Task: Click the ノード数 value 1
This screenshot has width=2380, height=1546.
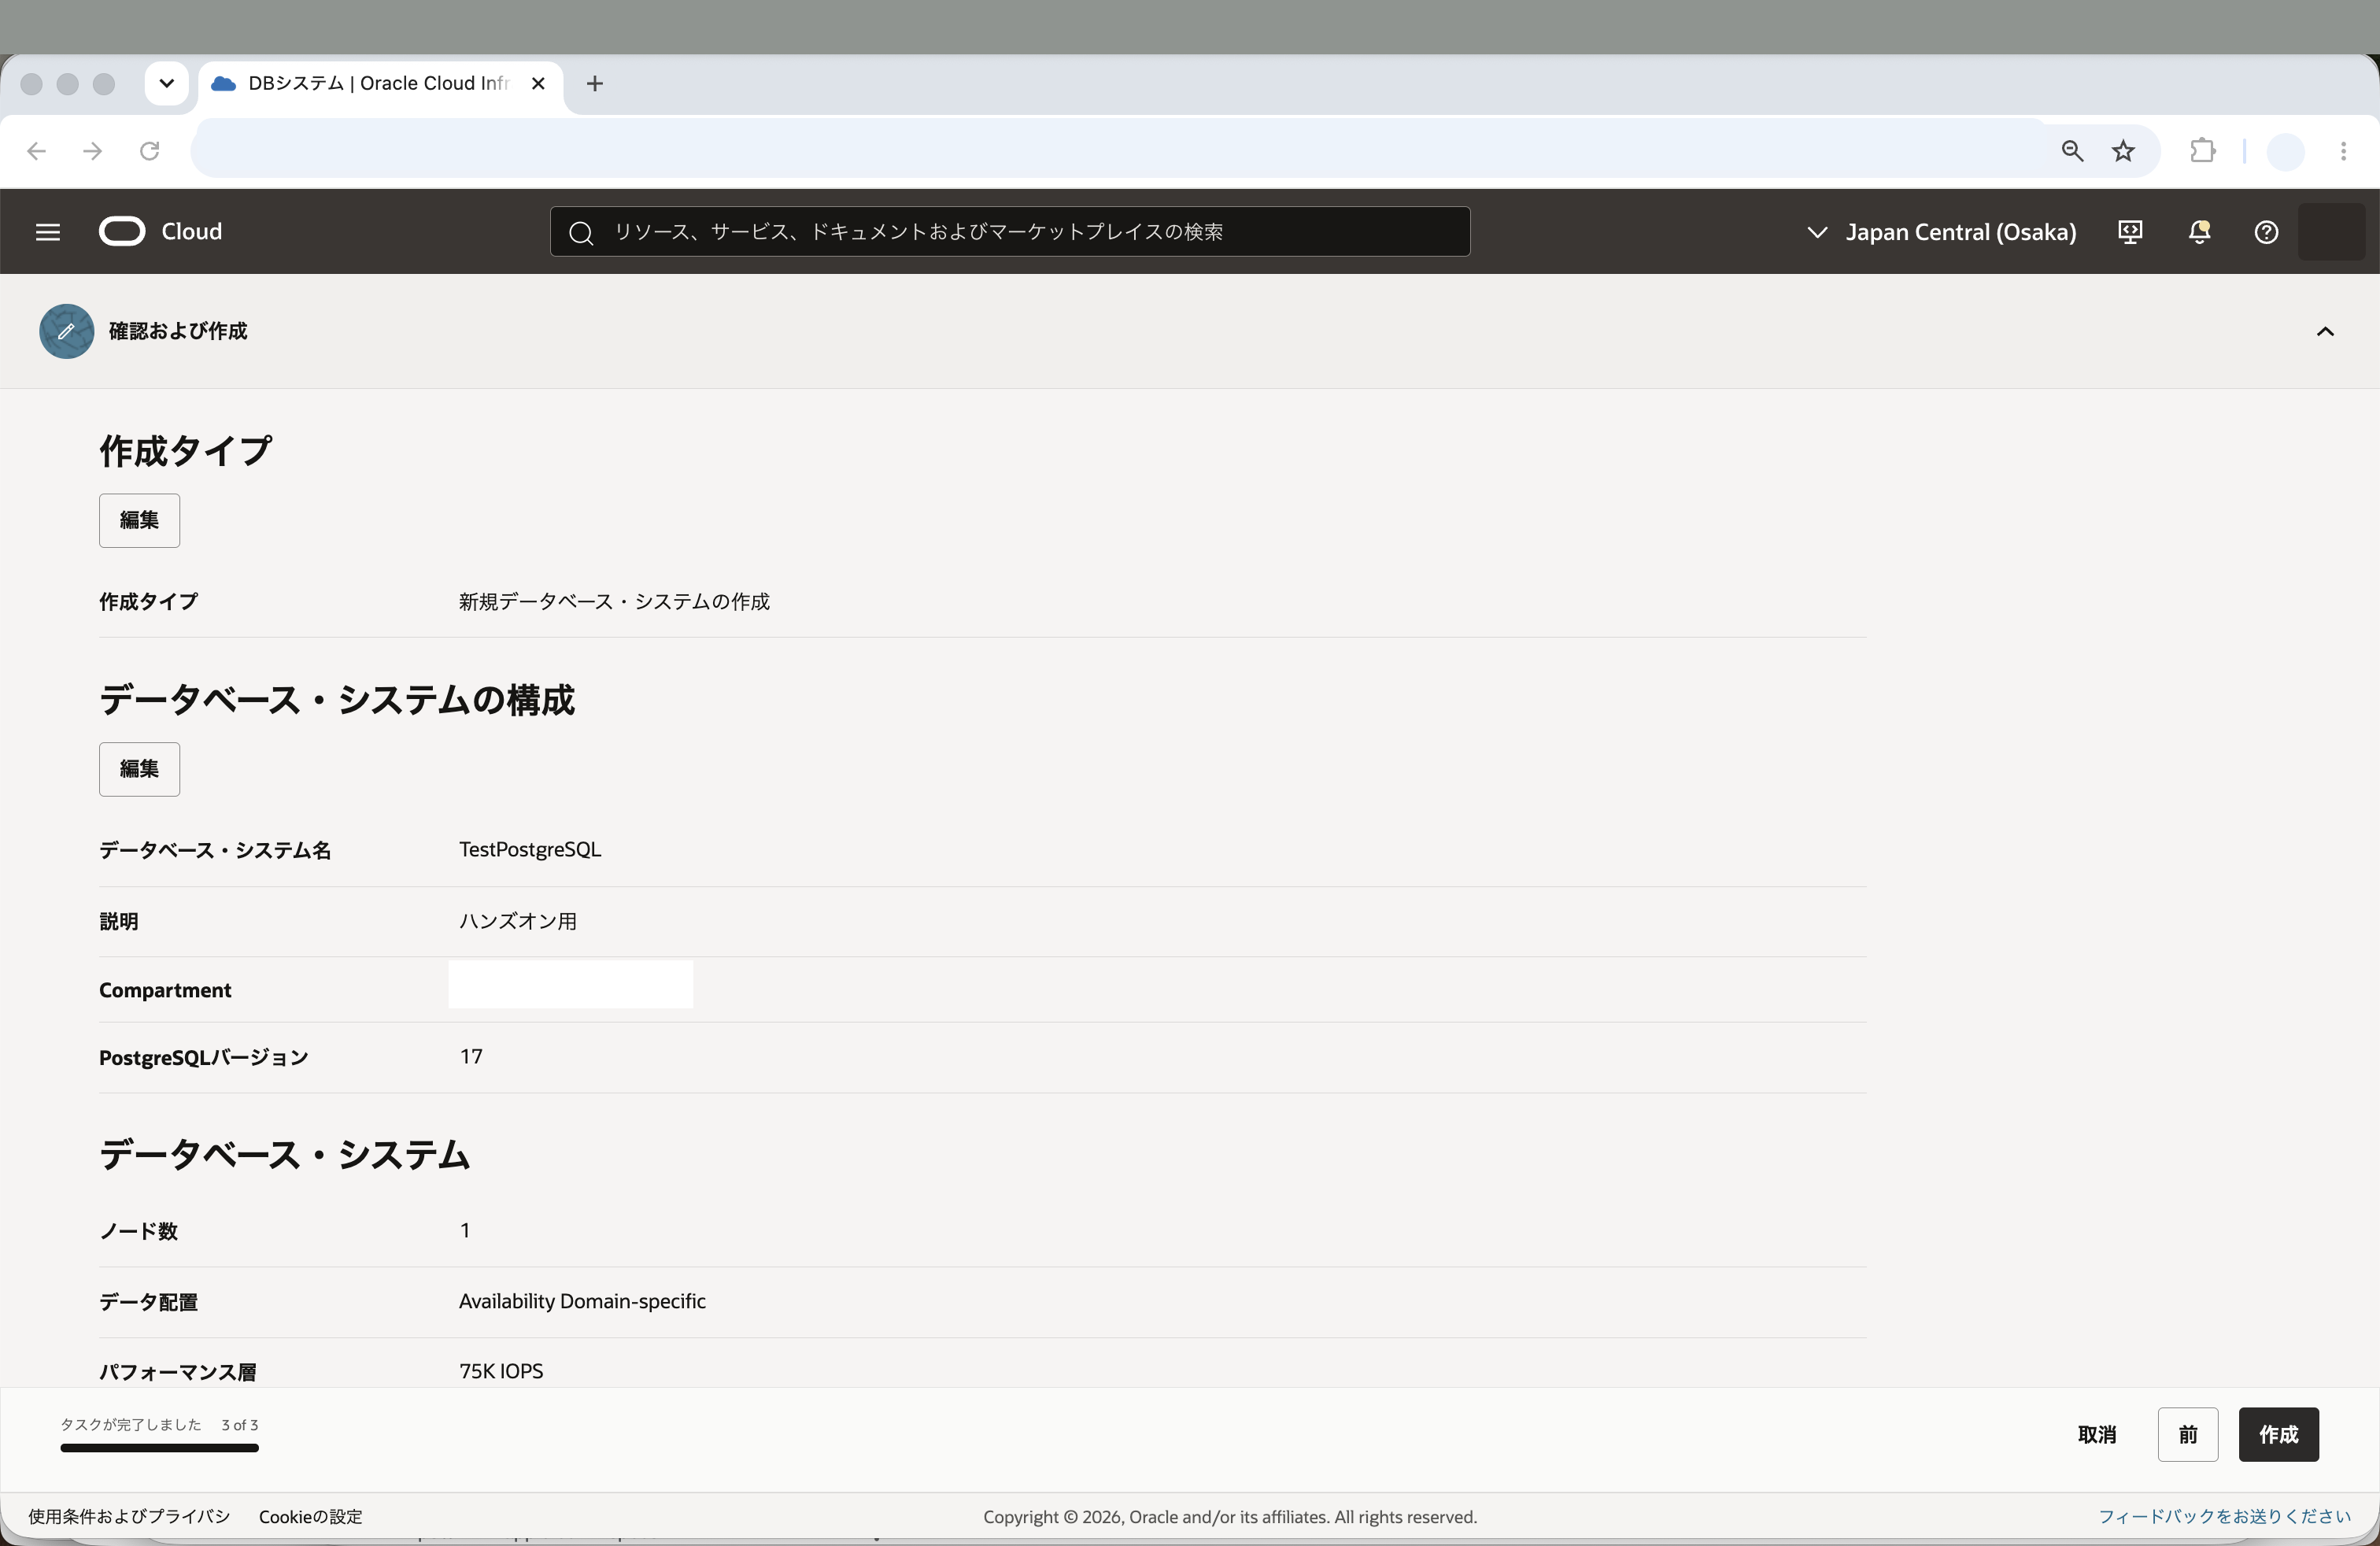Action: coord(465,1231)
